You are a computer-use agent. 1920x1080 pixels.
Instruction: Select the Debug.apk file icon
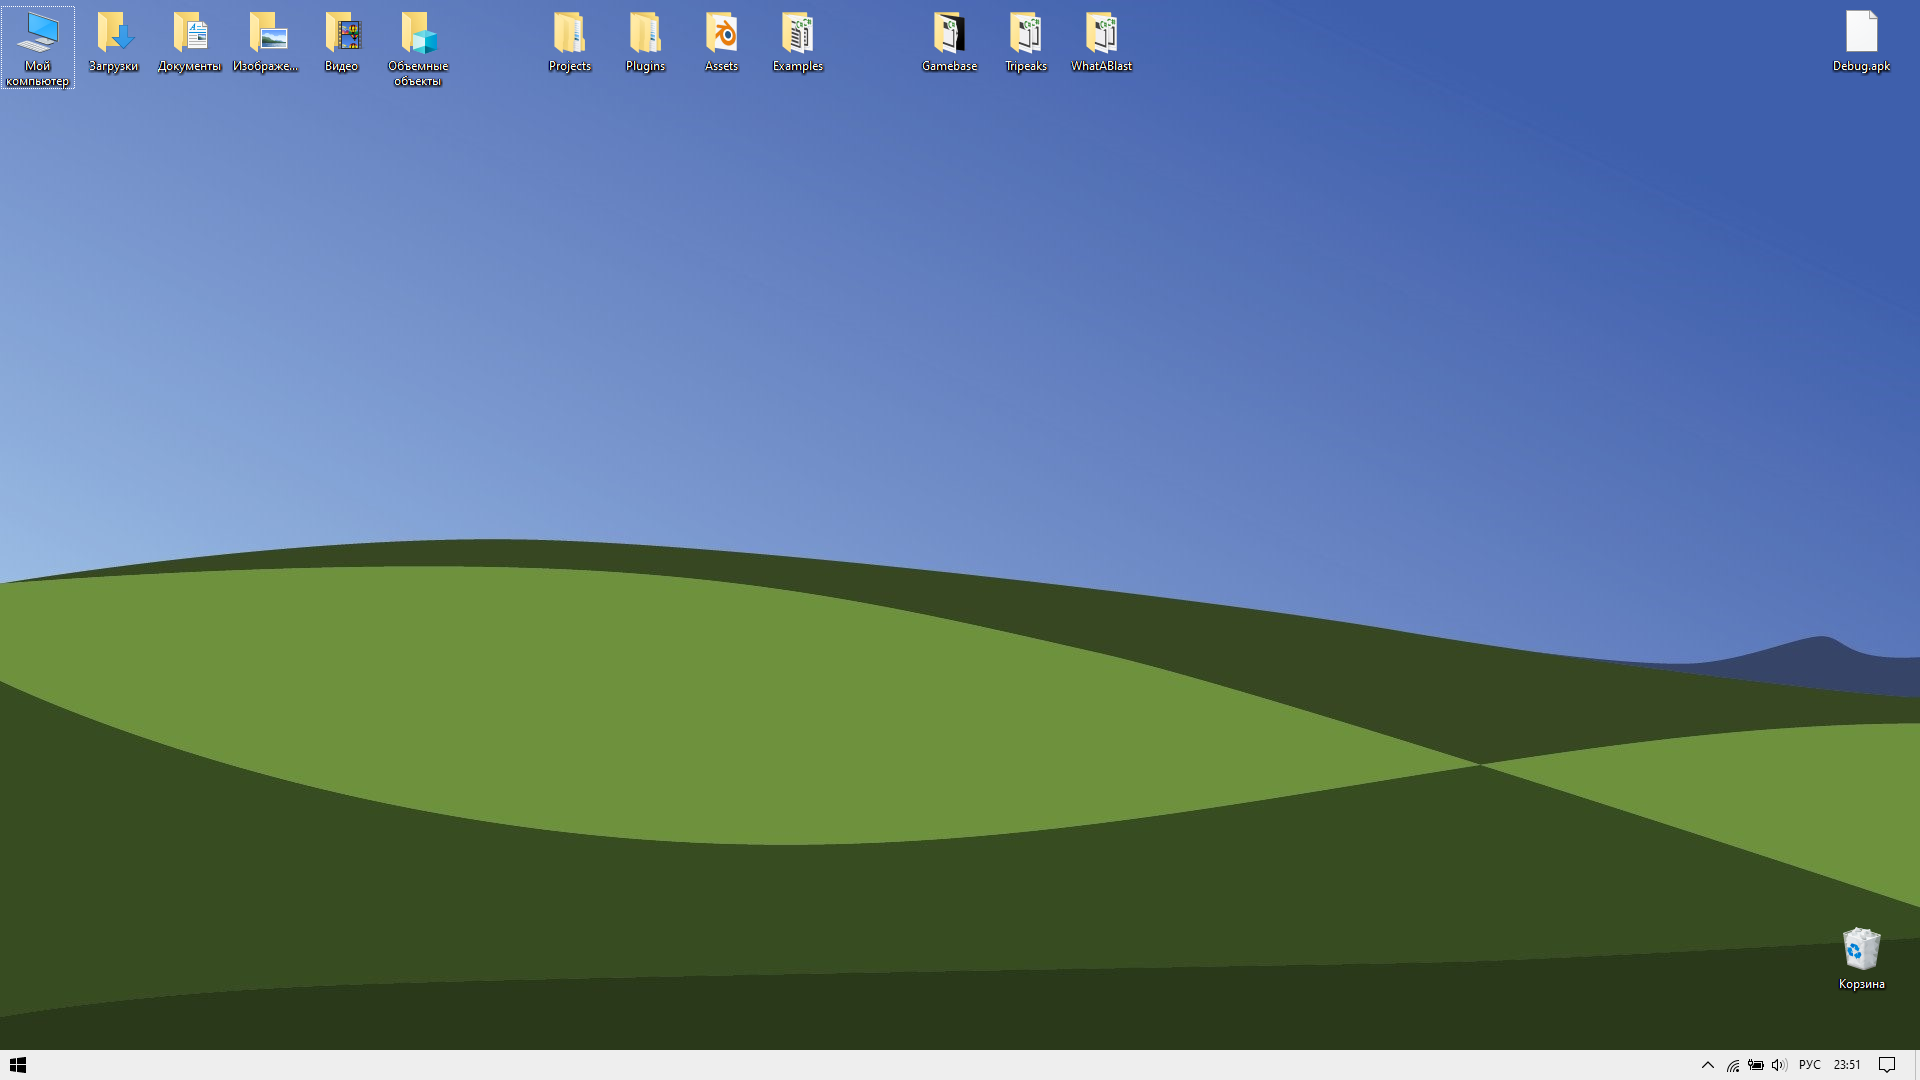click(x=1862, y=42)
